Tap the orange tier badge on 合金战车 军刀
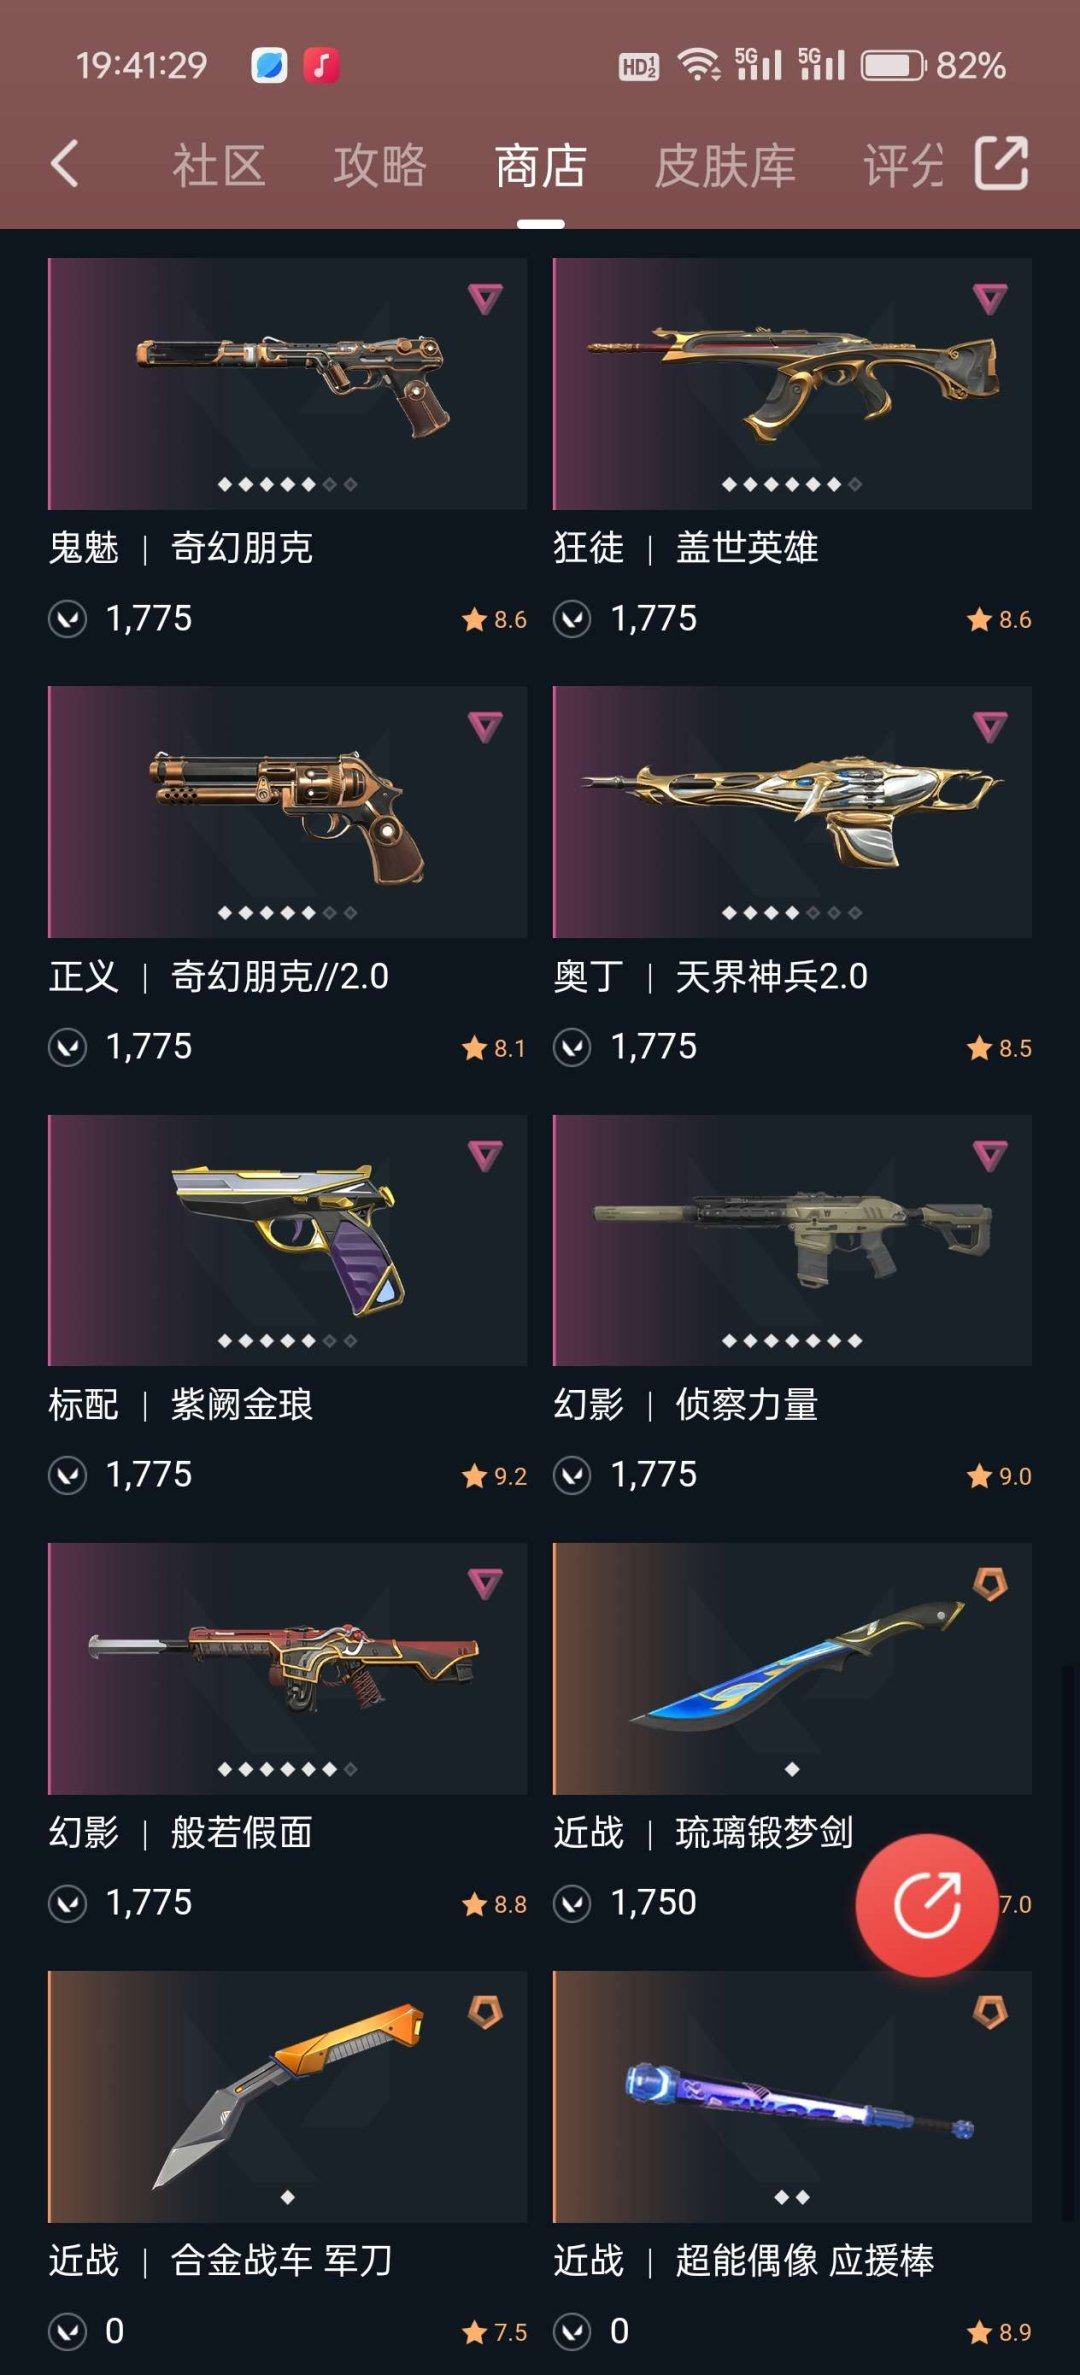1080x2375 pixels. pyautogui.click(x=485, y=2012)
